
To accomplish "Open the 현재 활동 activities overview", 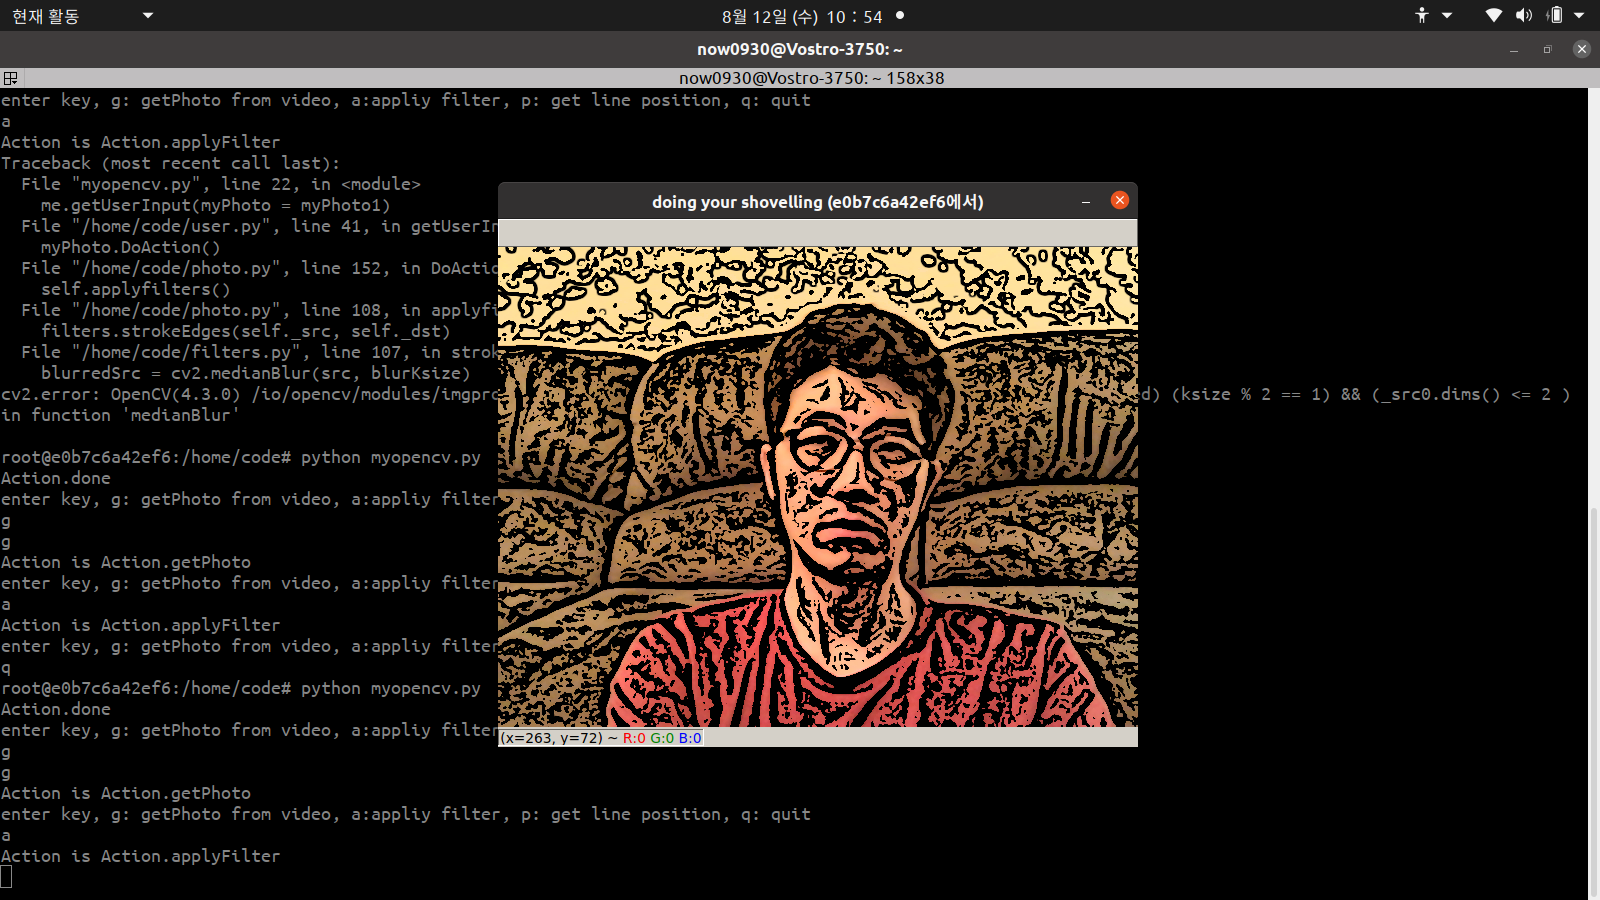I will (46, 16).
